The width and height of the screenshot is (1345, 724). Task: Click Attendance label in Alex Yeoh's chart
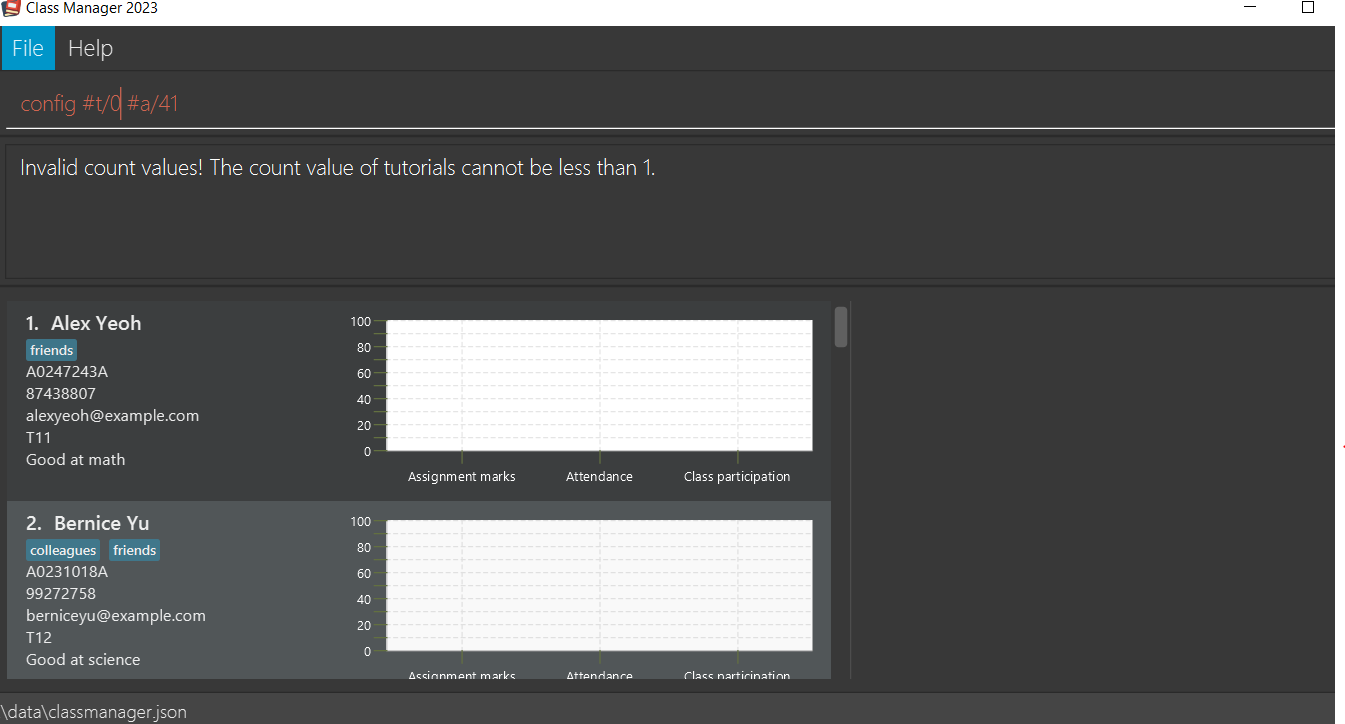[599, 477]
